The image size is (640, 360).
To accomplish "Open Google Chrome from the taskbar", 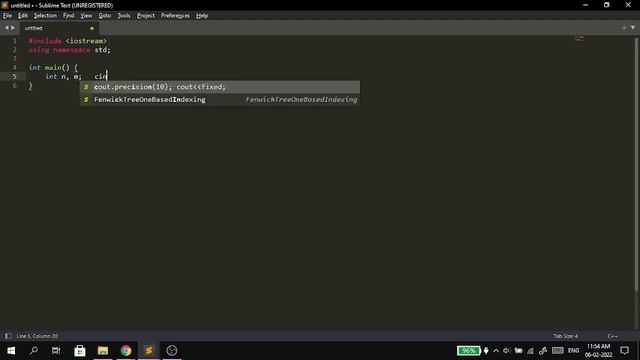I will point(126,351).
